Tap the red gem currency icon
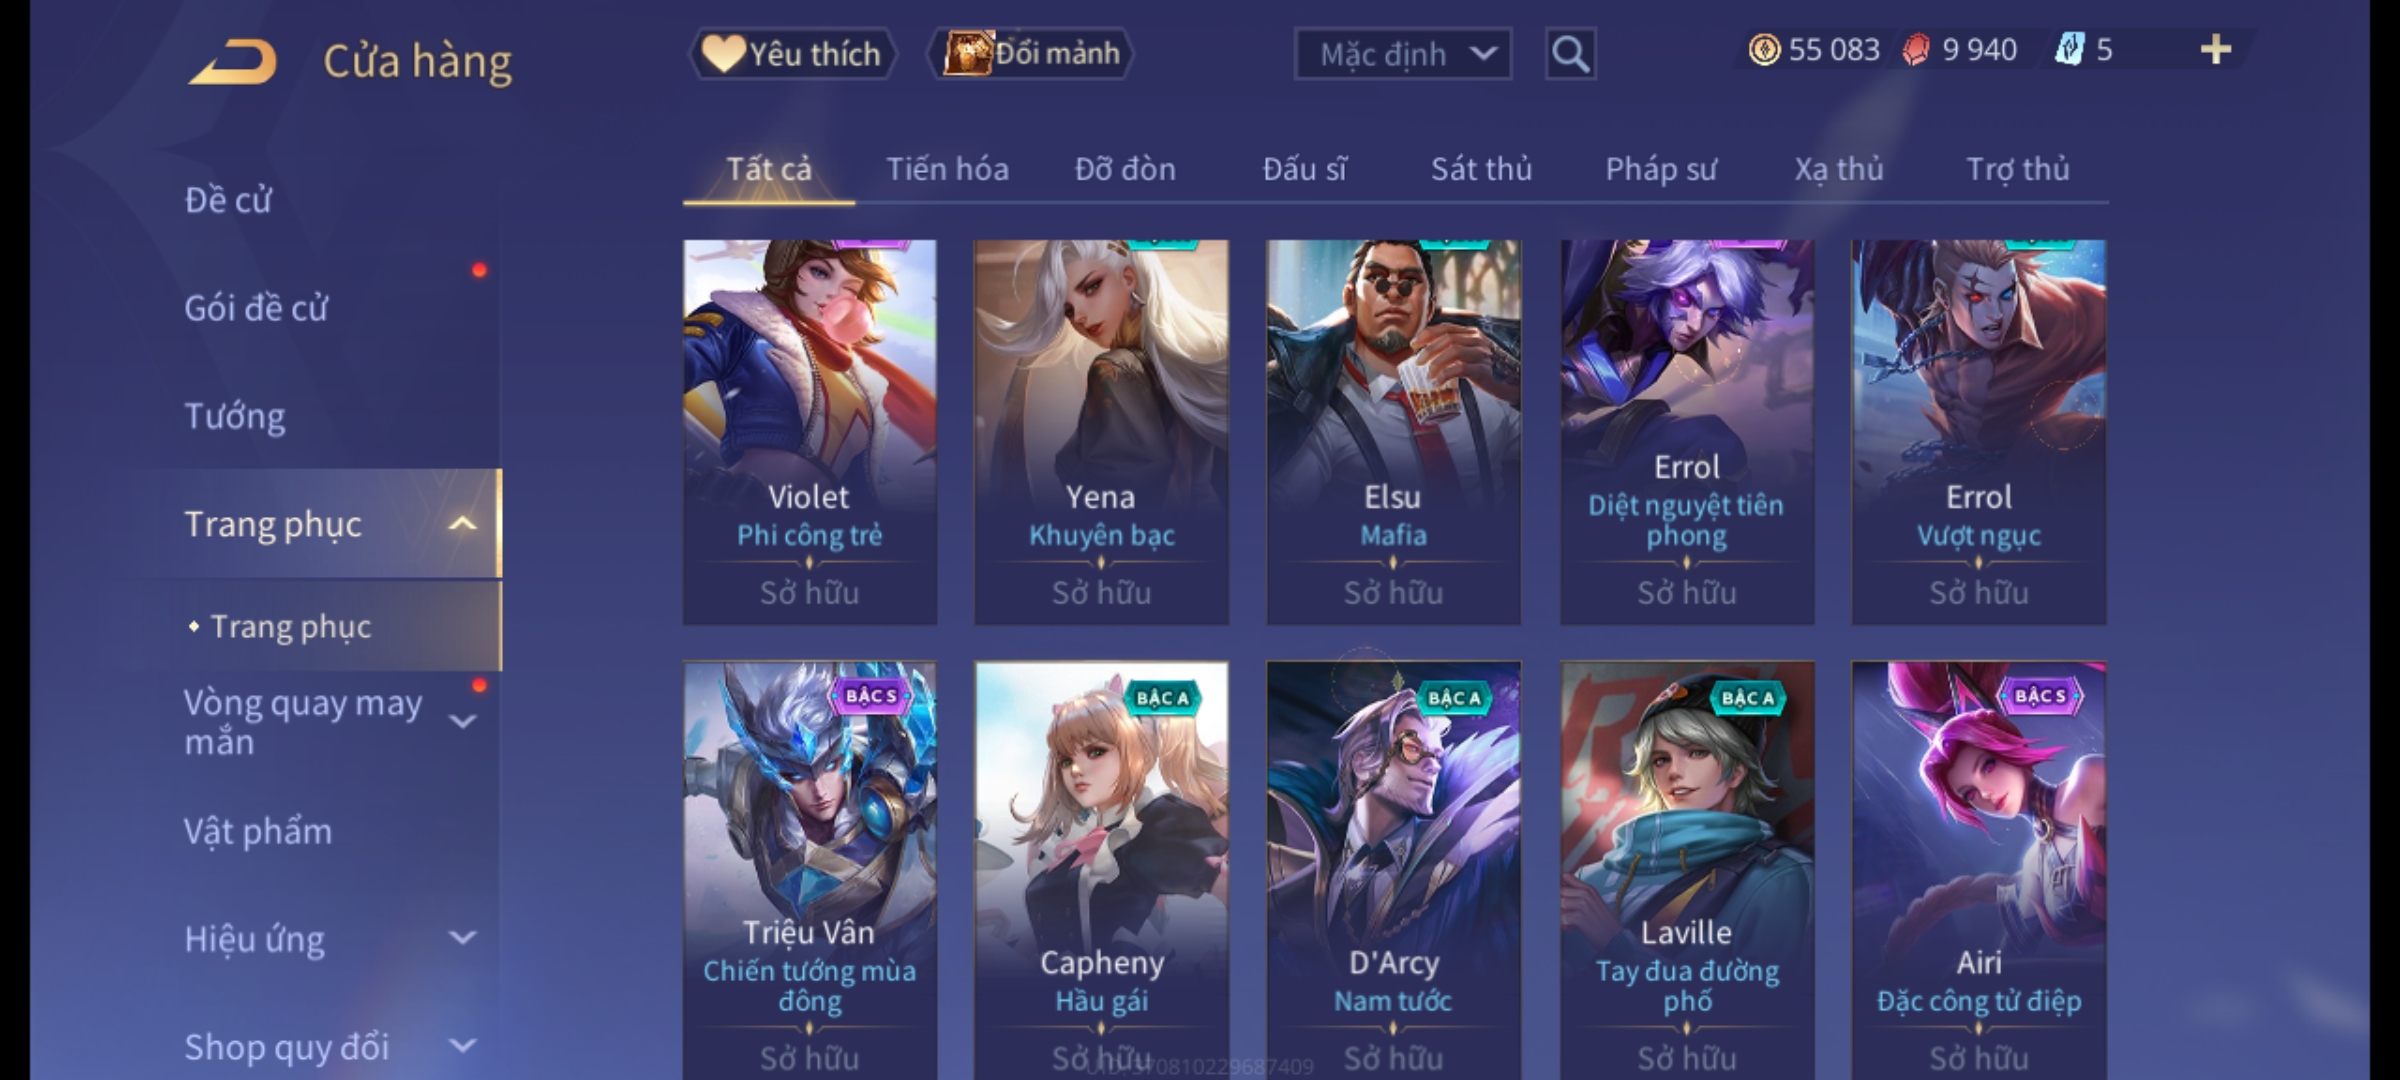Image resolution: width=2400 pixels, height=1080 pixels. 1916,50
